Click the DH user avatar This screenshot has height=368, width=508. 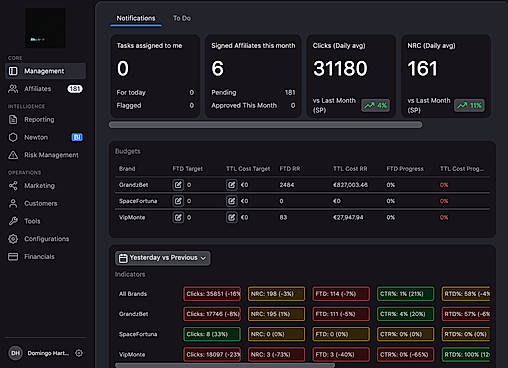point(15,353)
